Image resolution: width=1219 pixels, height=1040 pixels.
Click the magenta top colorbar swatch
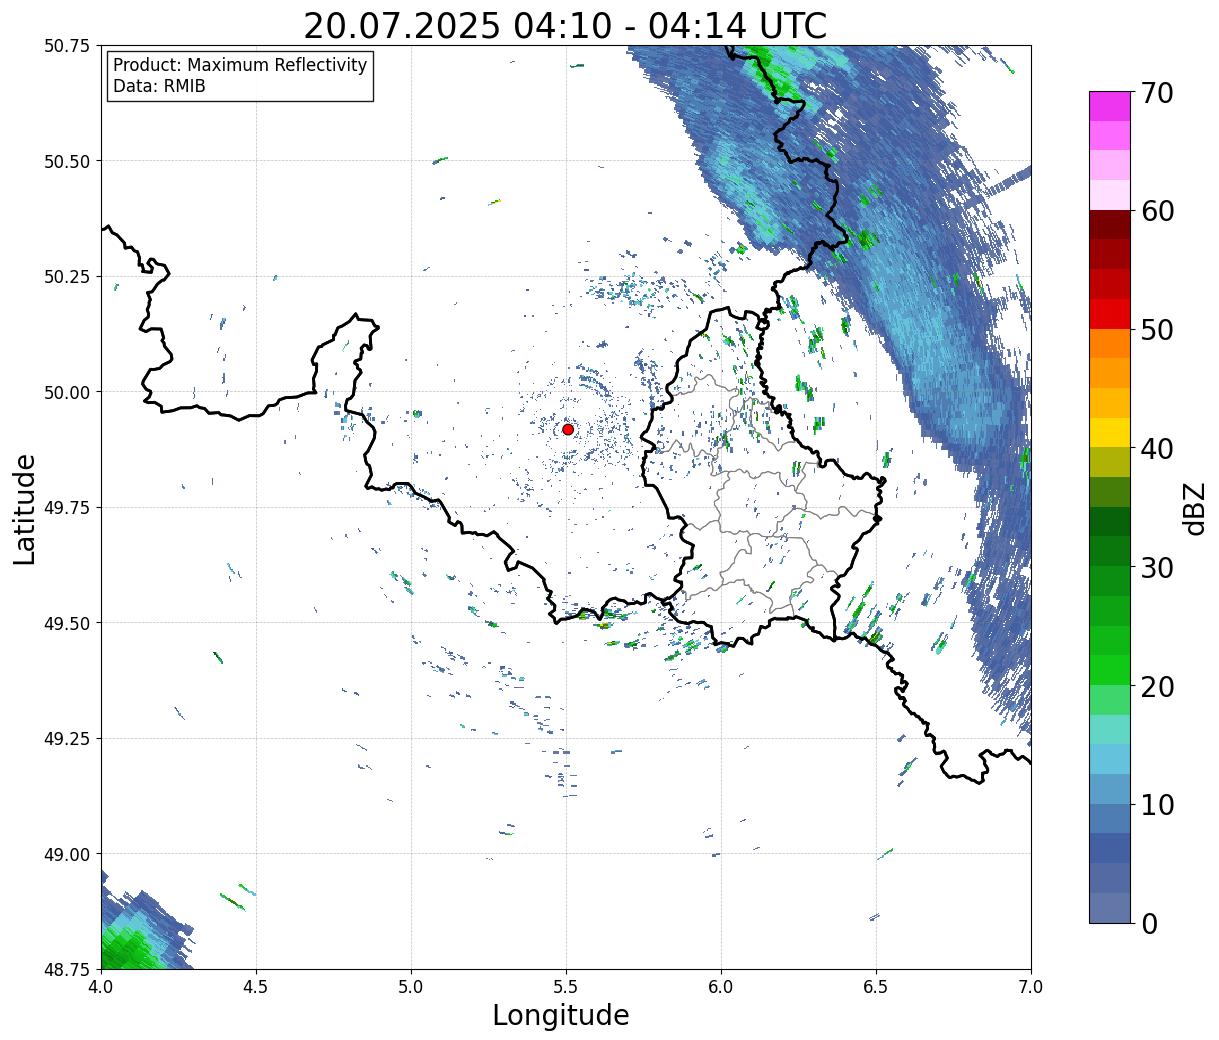[x=1110, y=106]
